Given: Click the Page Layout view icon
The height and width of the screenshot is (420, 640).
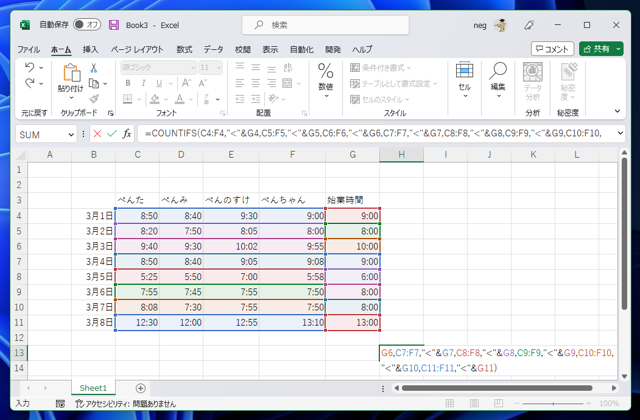Looking at the screenshot, I should 474,403.
